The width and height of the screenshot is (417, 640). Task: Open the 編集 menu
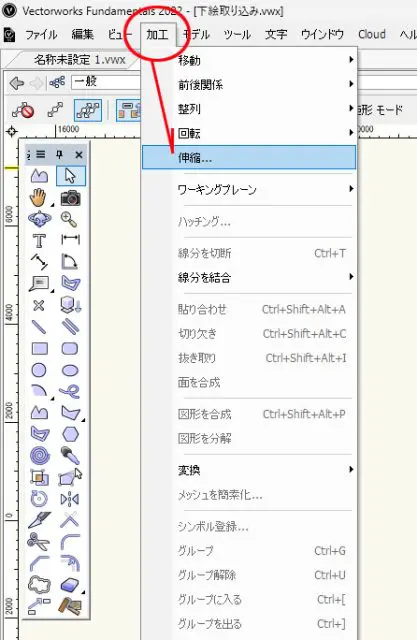coord(82,34)
